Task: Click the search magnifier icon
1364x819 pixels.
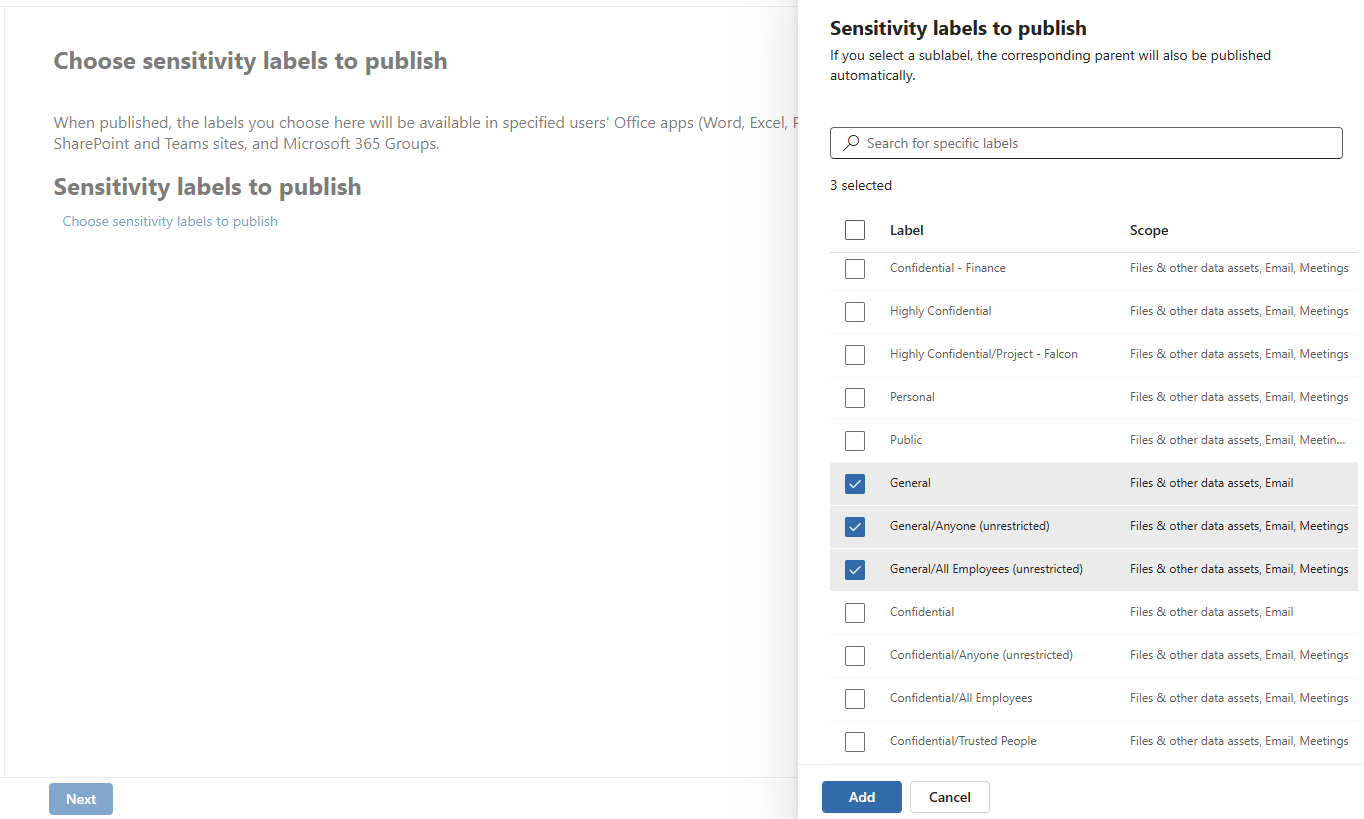Action: (851, 143)
